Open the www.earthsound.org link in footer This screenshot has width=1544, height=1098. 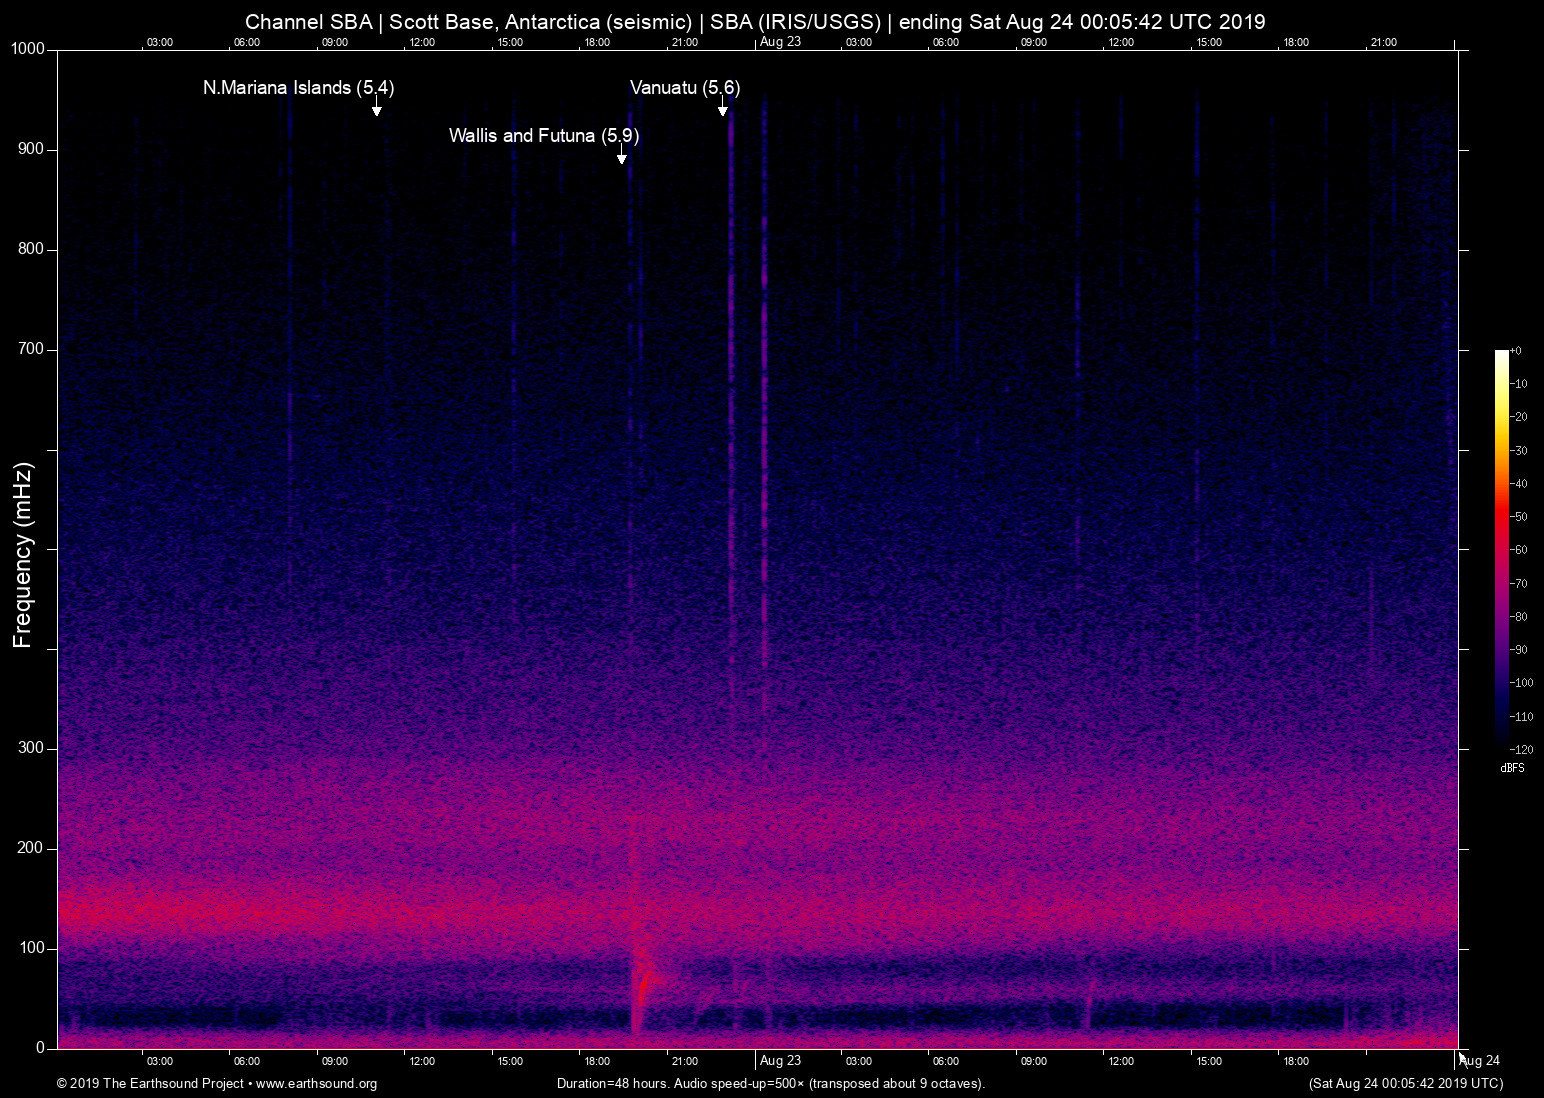[316, 1084]
